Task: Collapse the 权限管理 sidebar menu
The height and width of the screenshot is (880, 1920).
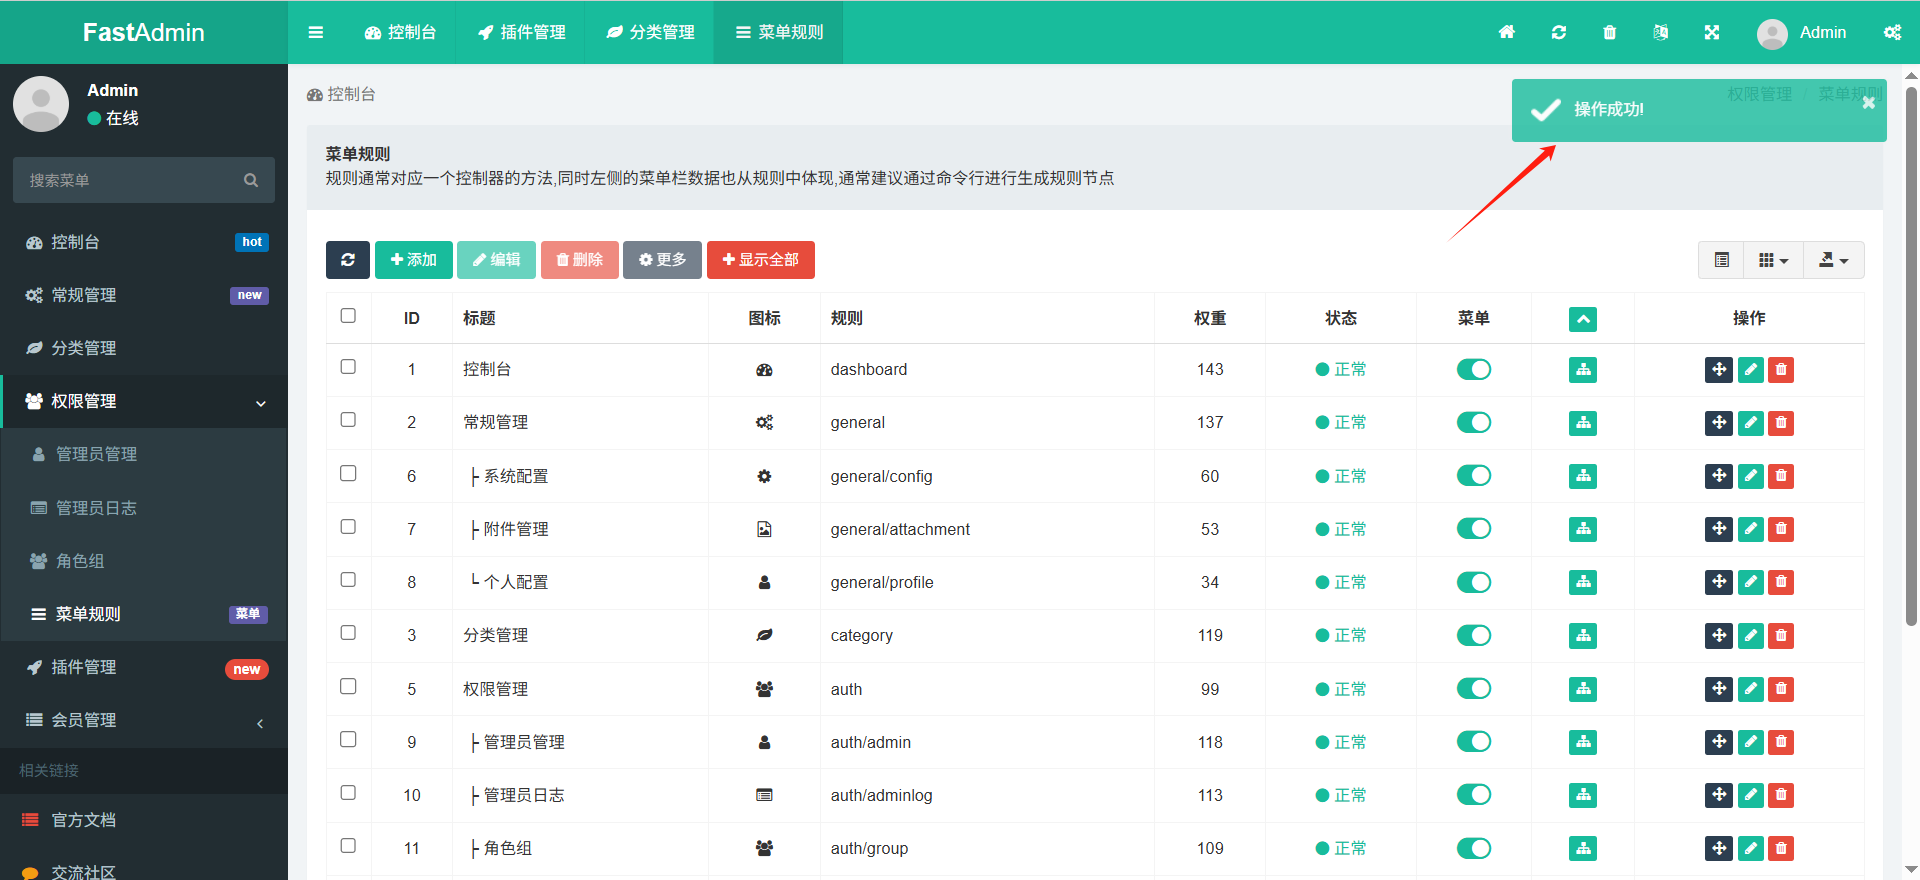Action: click(x=144, y=402)
